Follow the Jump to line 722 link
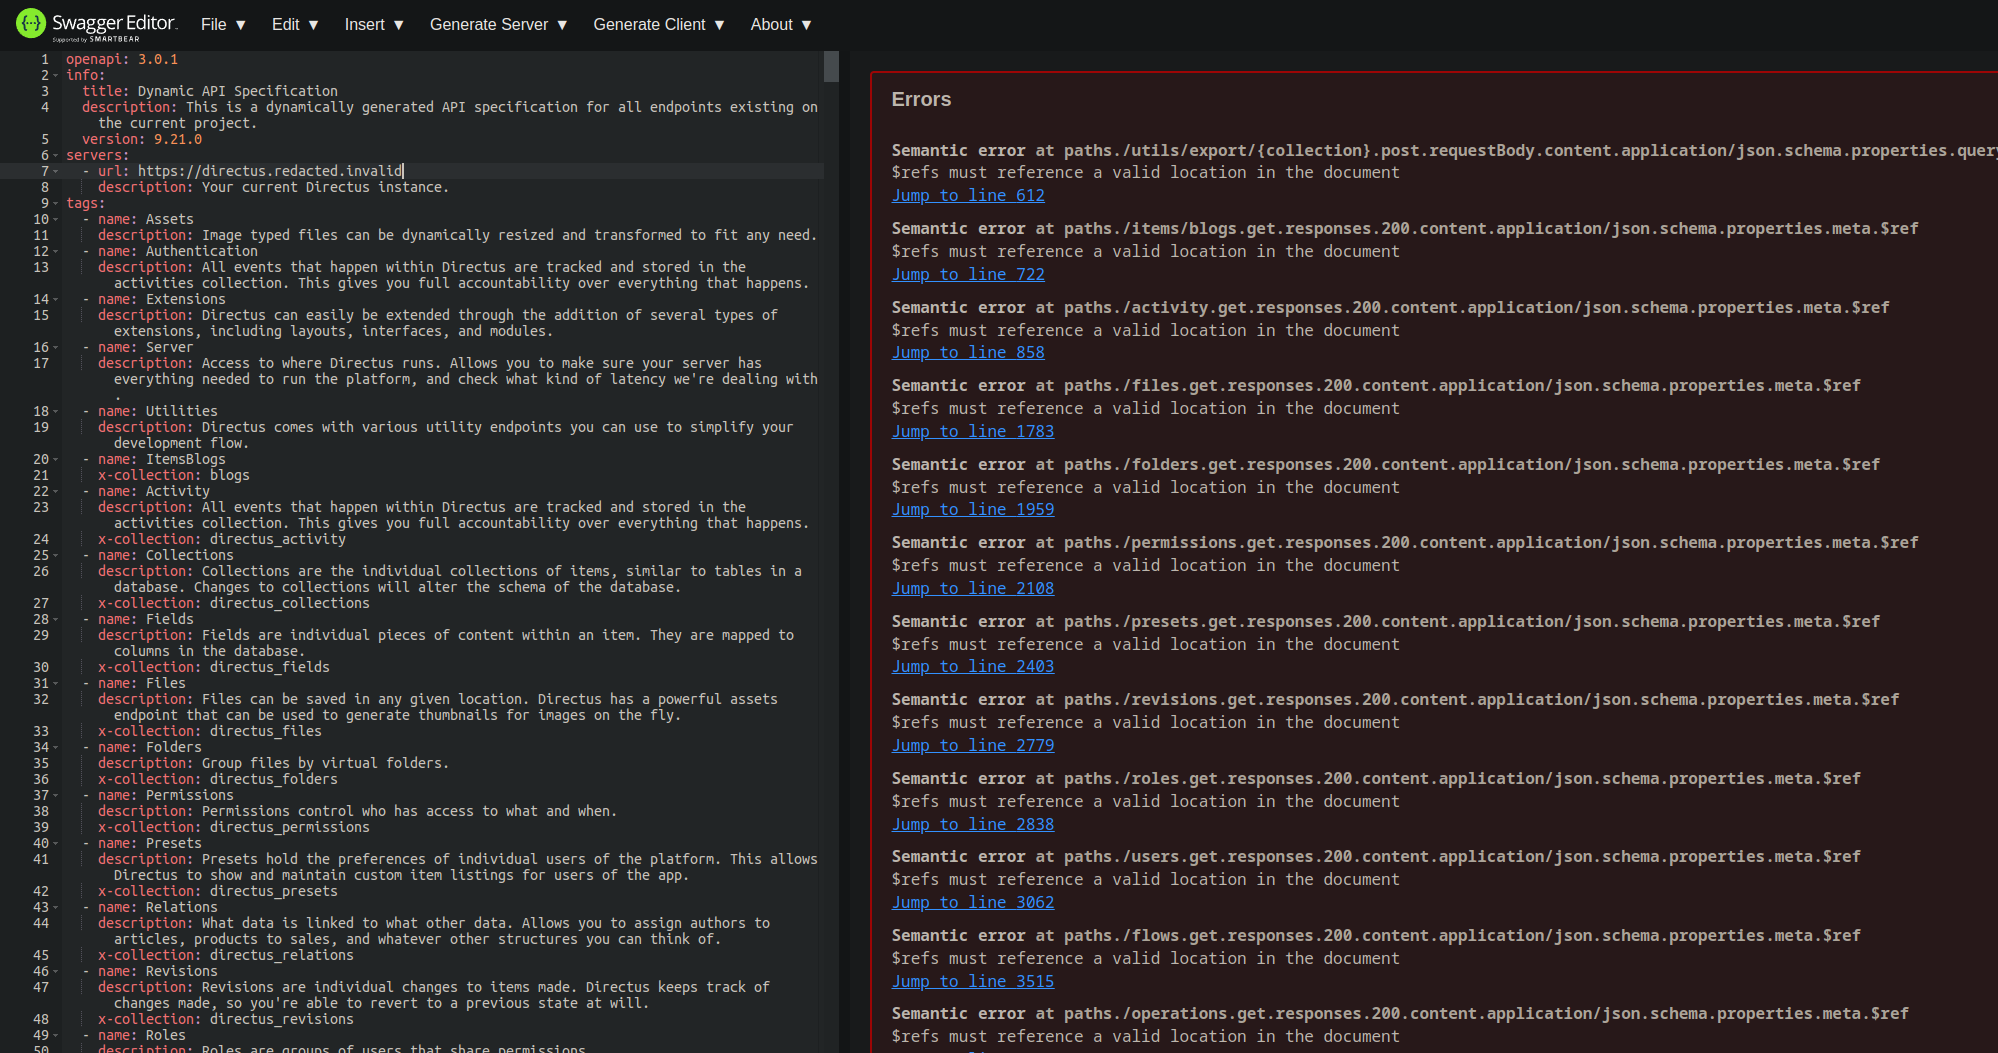Screen dimensions: 1998x1053 [967, 274]
